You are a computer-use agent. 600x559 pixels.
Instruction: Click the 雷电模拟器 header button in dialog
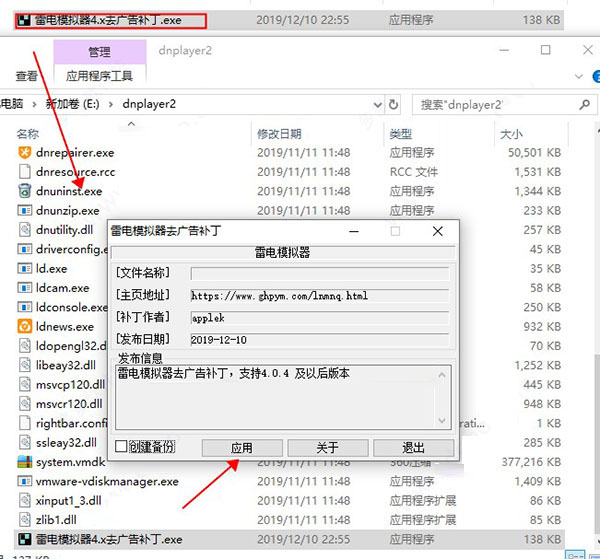[x=283, y=253]
